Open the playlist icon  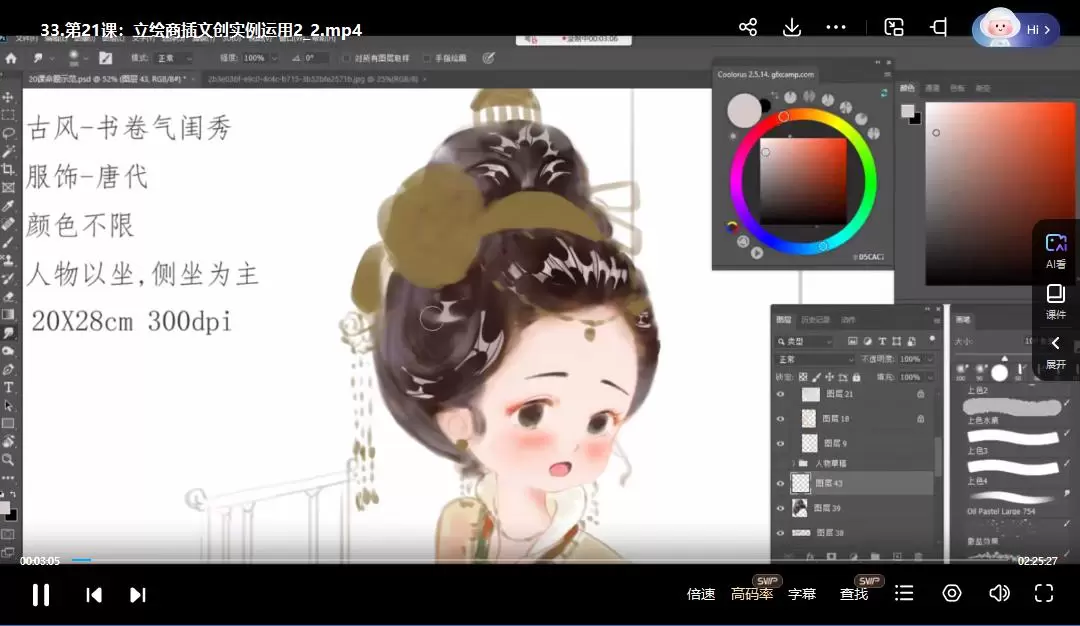[x=904, y=593]
